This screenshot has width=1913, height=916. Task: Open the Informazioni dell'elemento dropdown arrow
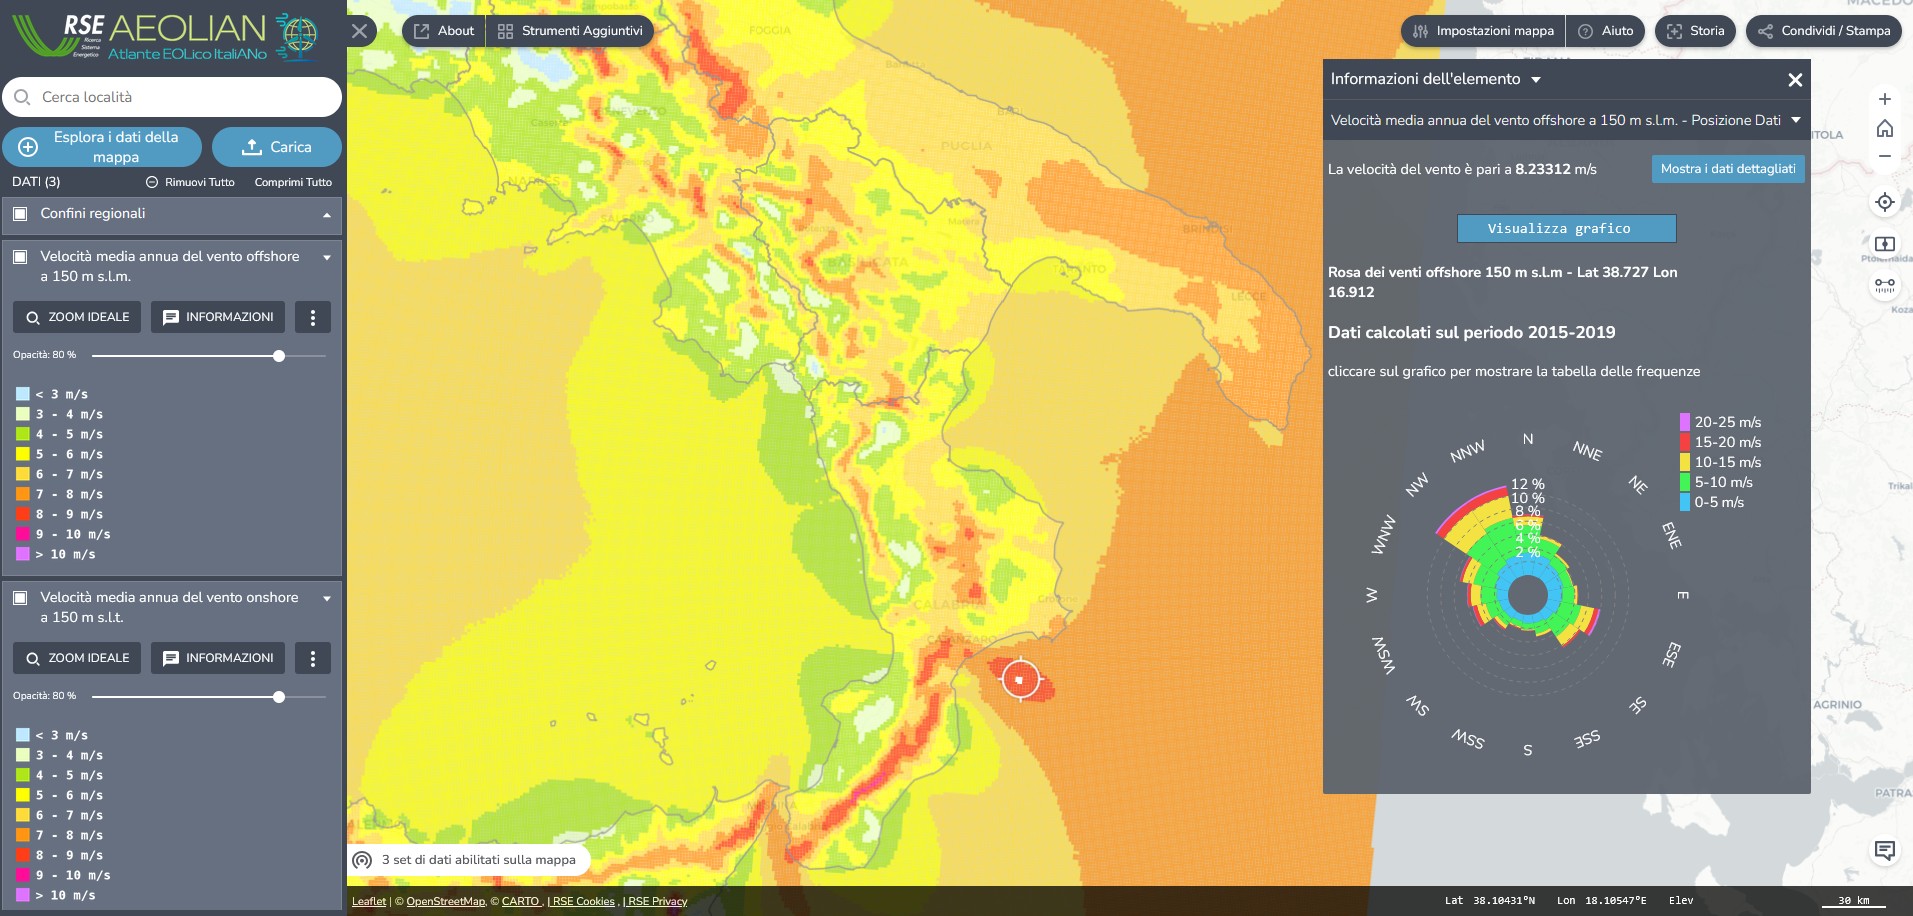pyautogui.click(x=1536, y=80)
